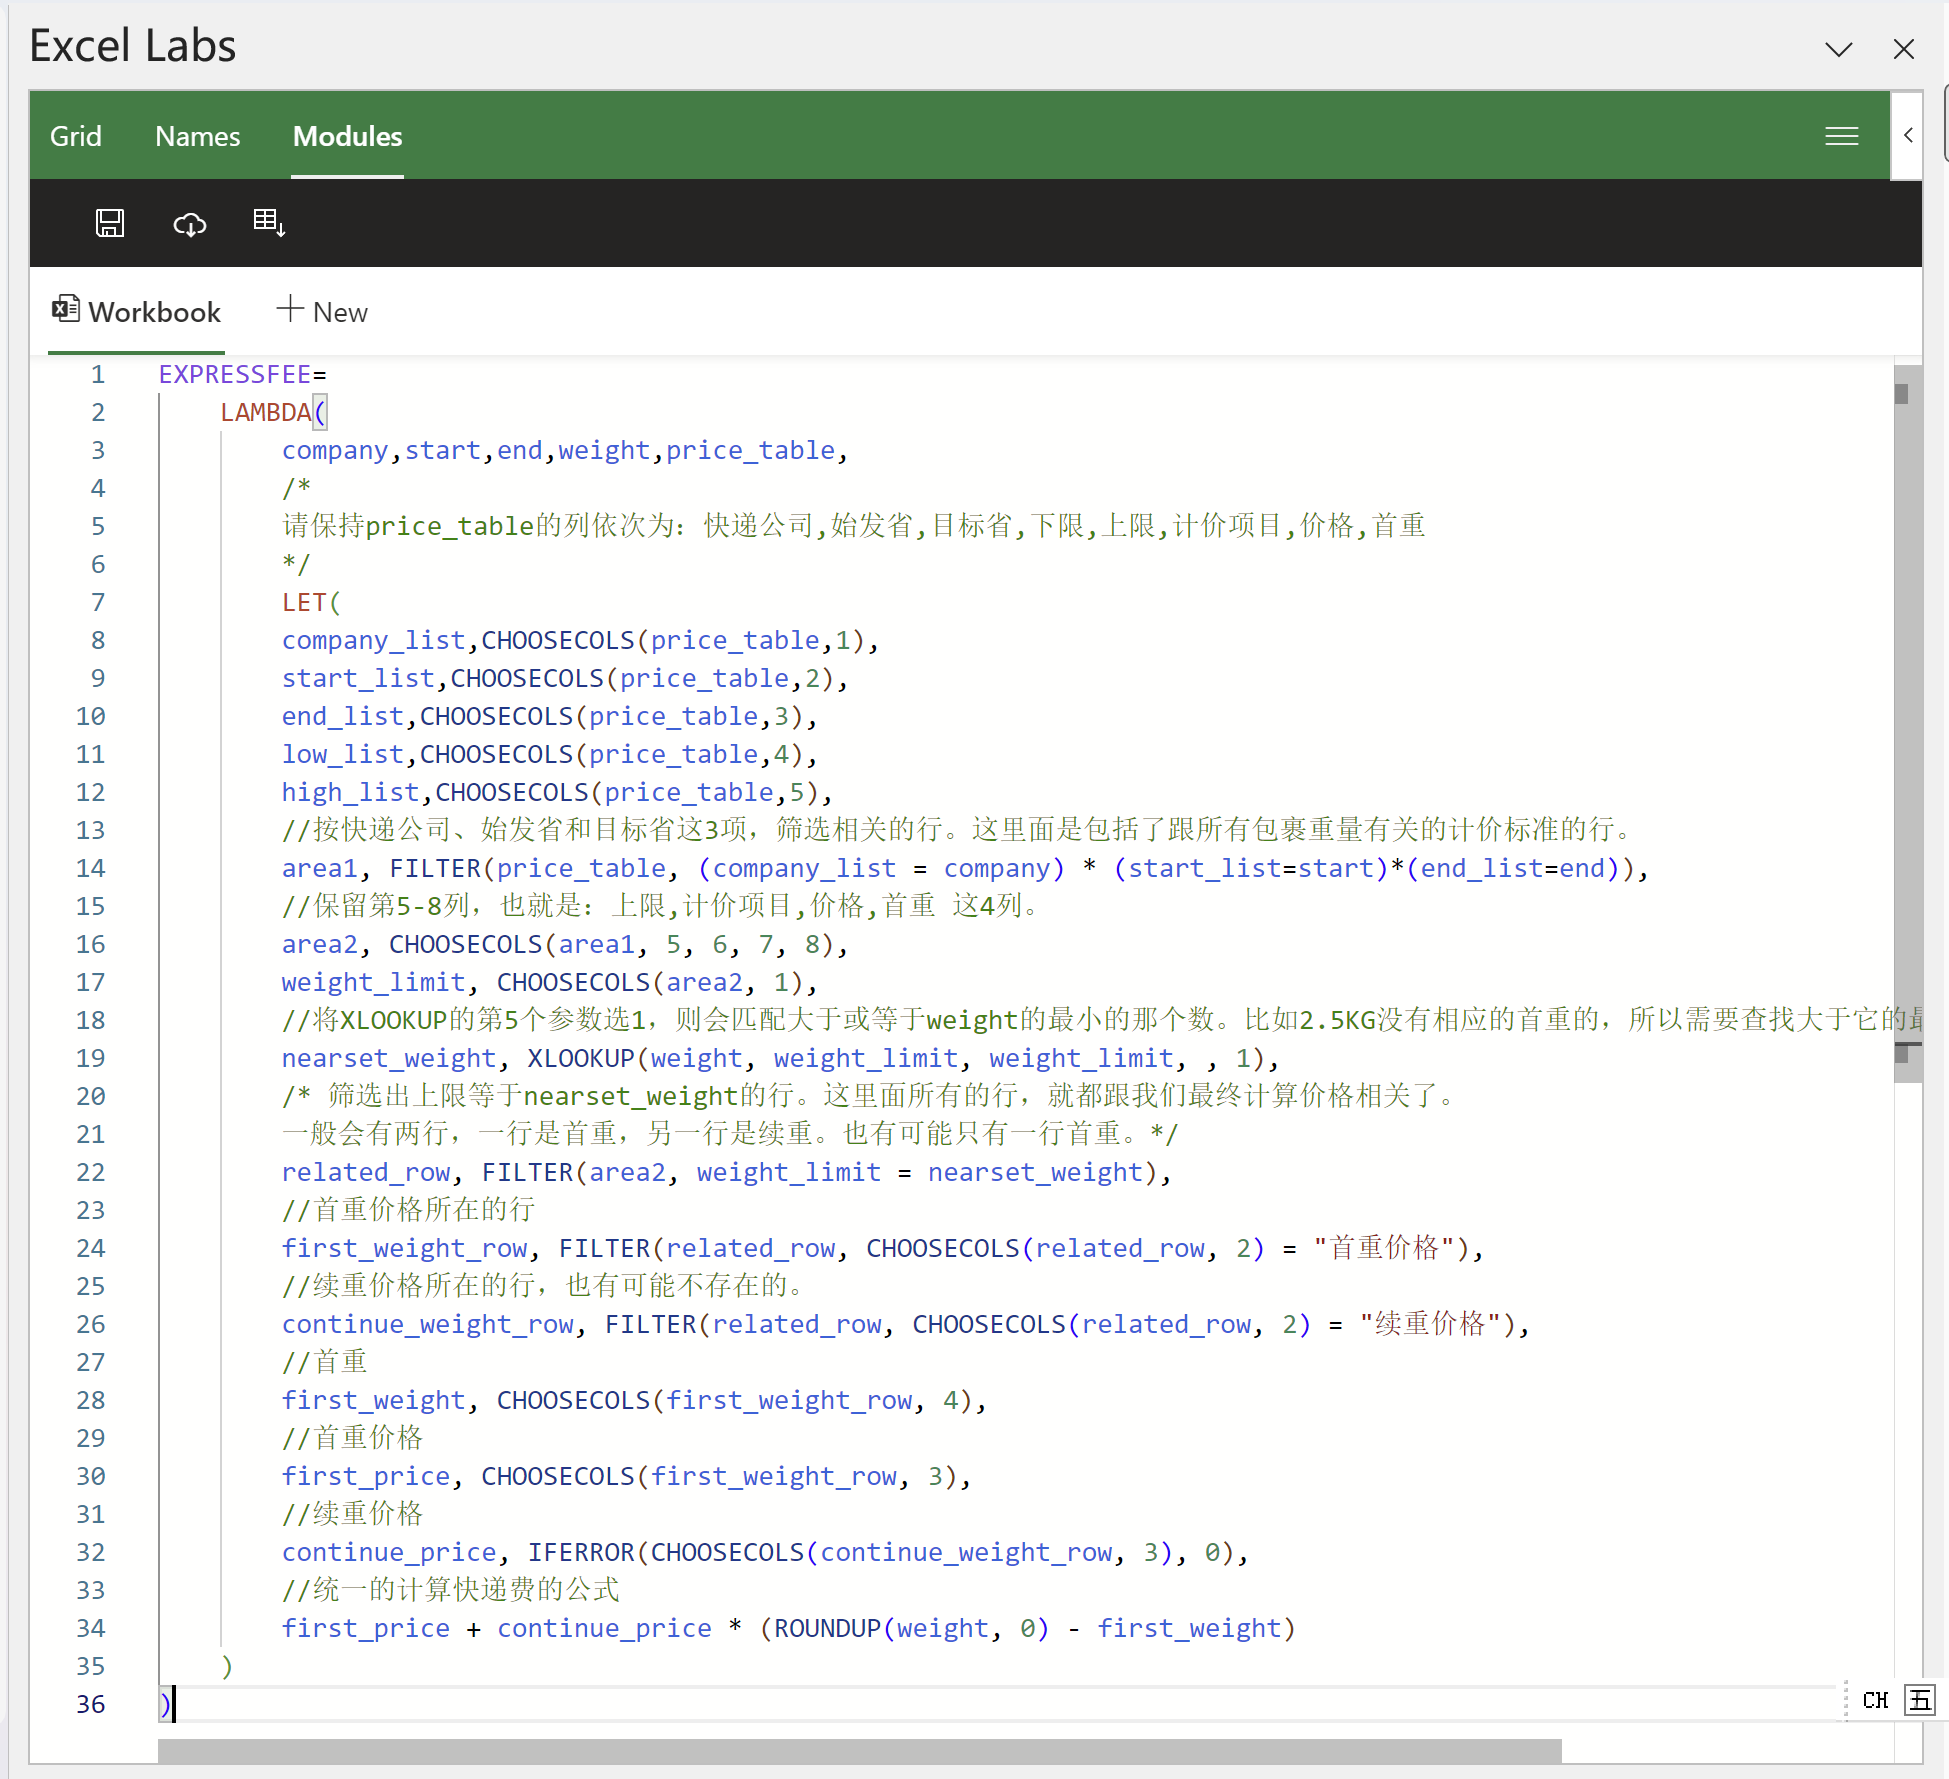Click the CH language indicator
Screen dimensions: 1949x1779
tap(1875, 1700)
